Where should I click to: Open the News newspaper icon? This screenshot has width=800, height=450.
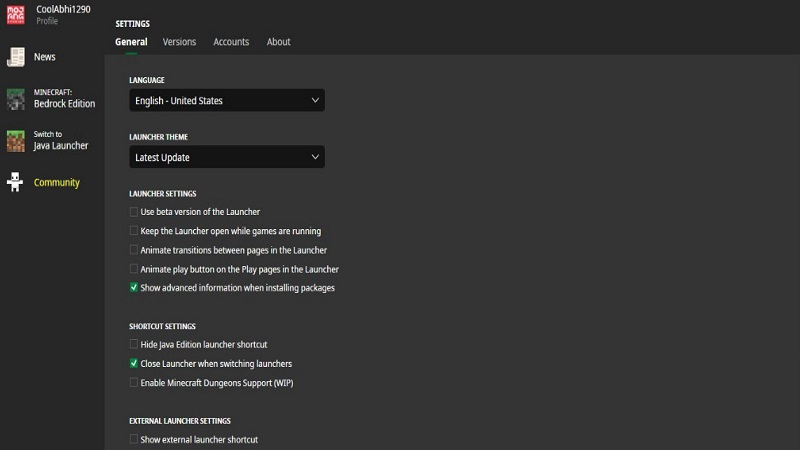tap(16, 57)
